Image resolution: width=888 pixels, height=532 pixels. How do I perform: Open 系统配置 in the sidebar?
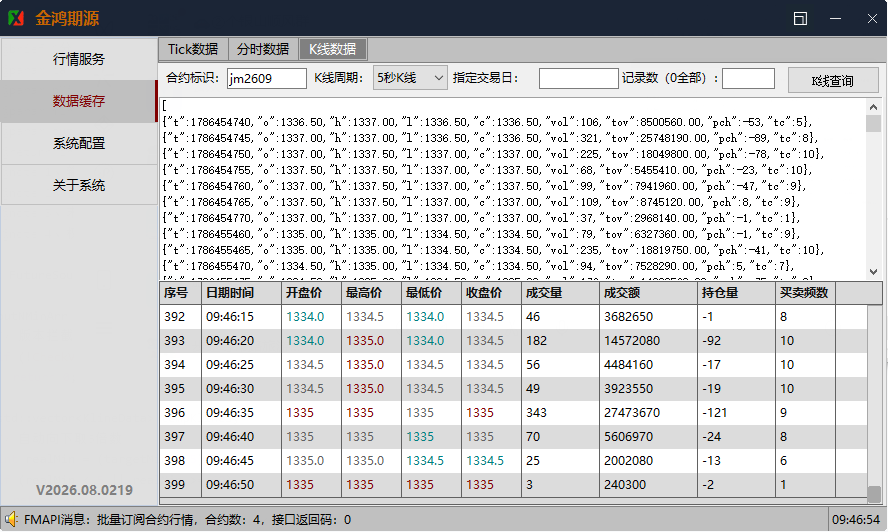coord(79,143)
